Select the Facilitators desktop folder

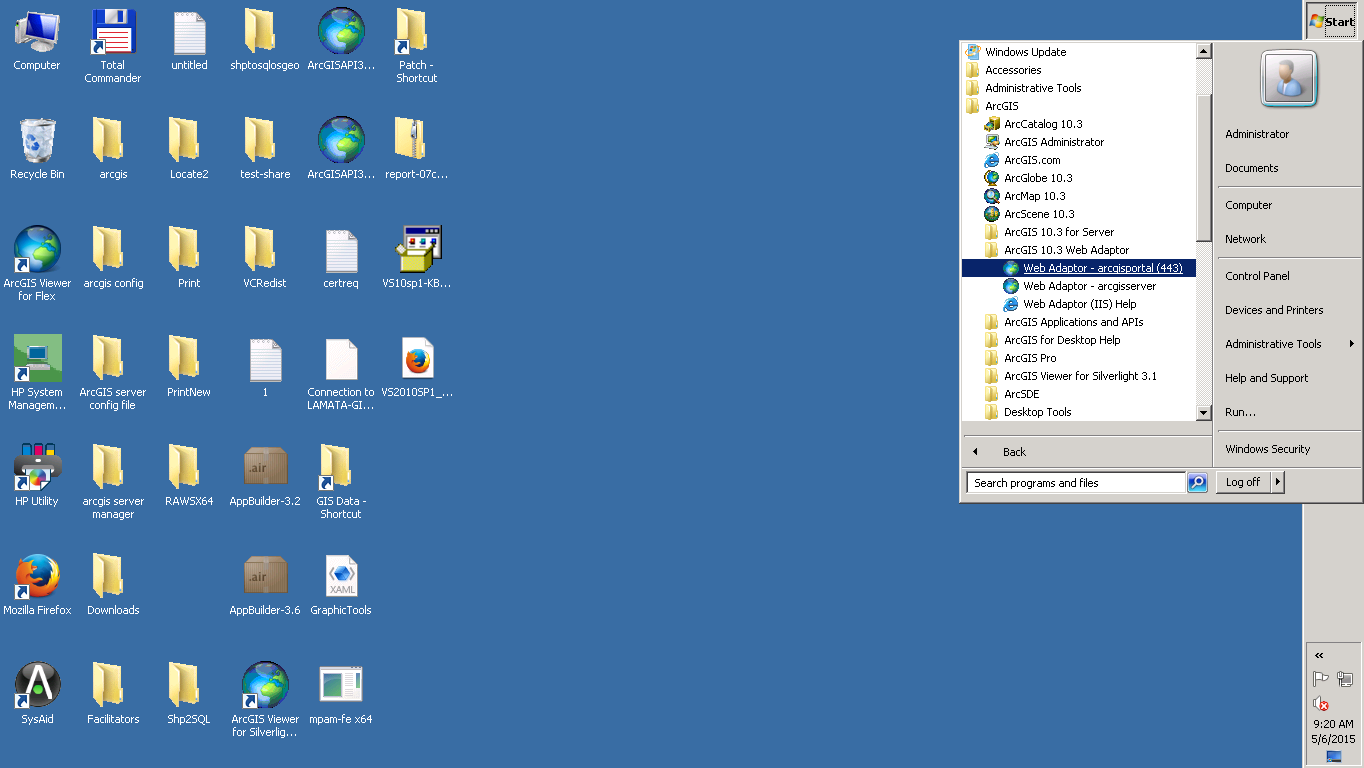[x=113, y=694]
